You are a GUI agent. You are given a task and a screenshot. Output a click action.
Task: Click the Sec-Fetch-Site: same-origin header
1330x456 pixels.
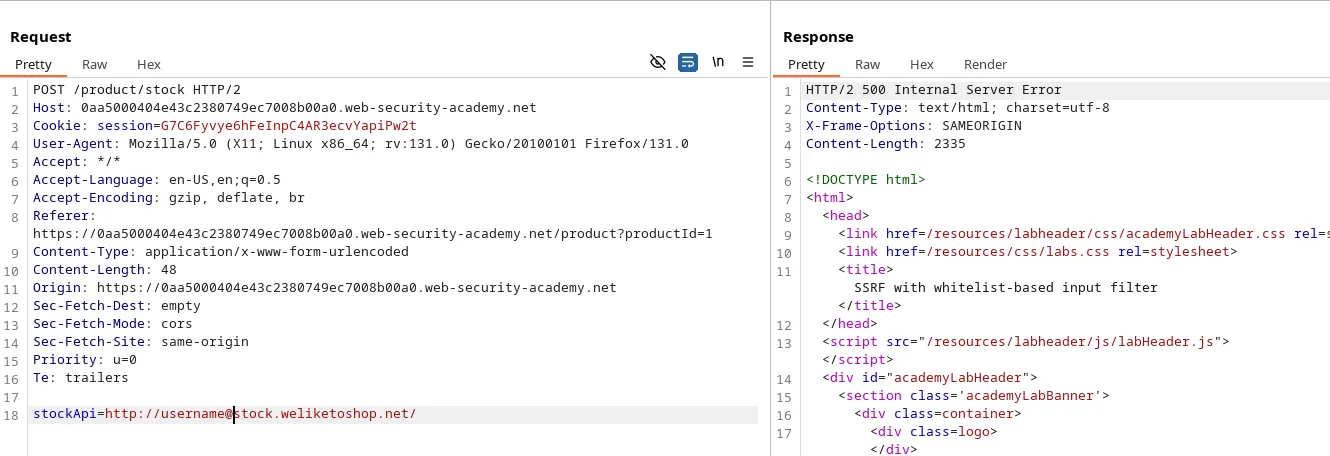coord(141,342)
